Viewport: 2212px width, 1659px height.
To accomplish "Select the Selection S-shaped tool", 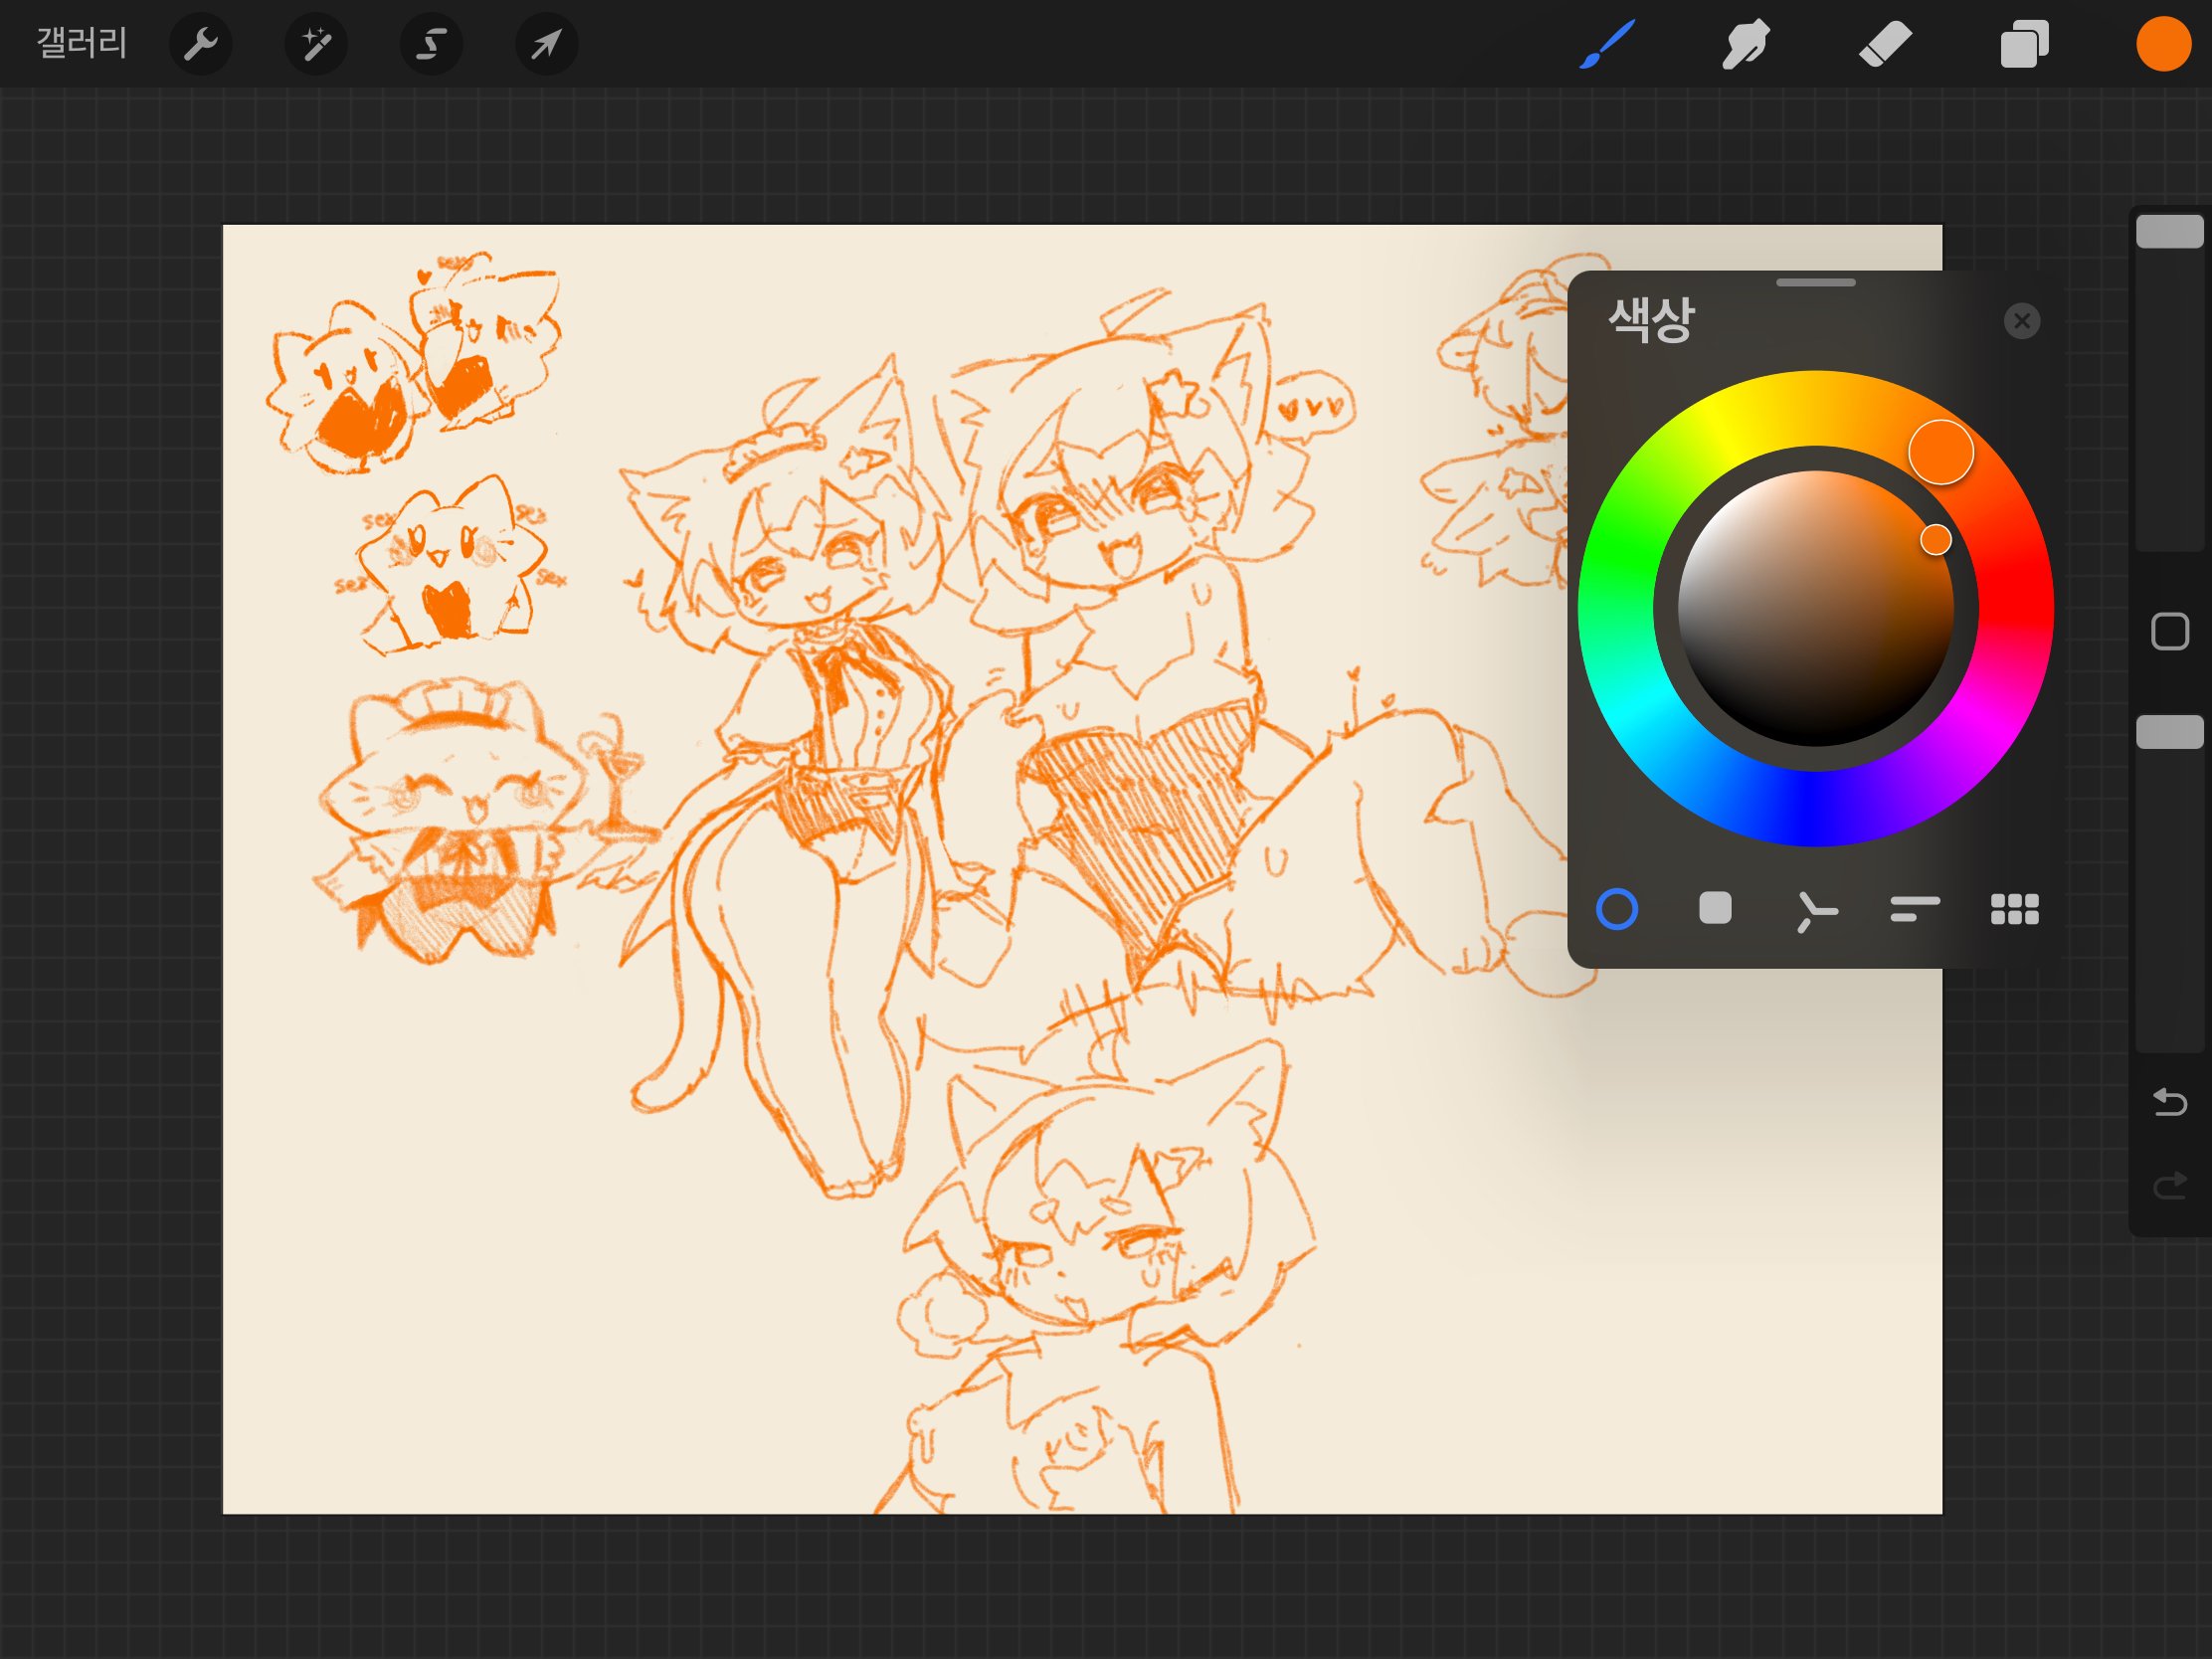I will click(431, 44).
